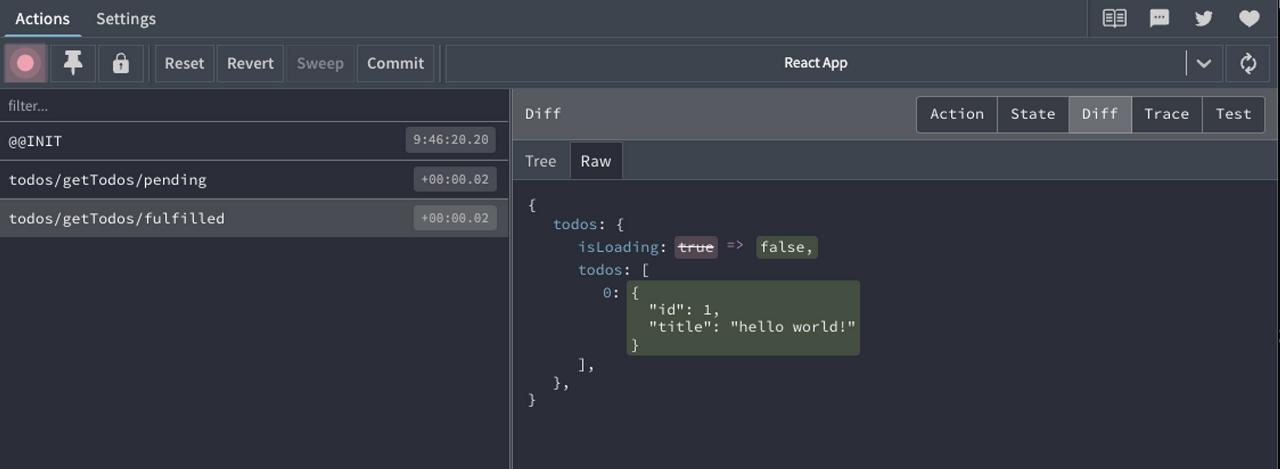Image resolution: width=1280 pixels, height=469 pixels.
Task: Click the heart support icon
Action: (1249, 18)
